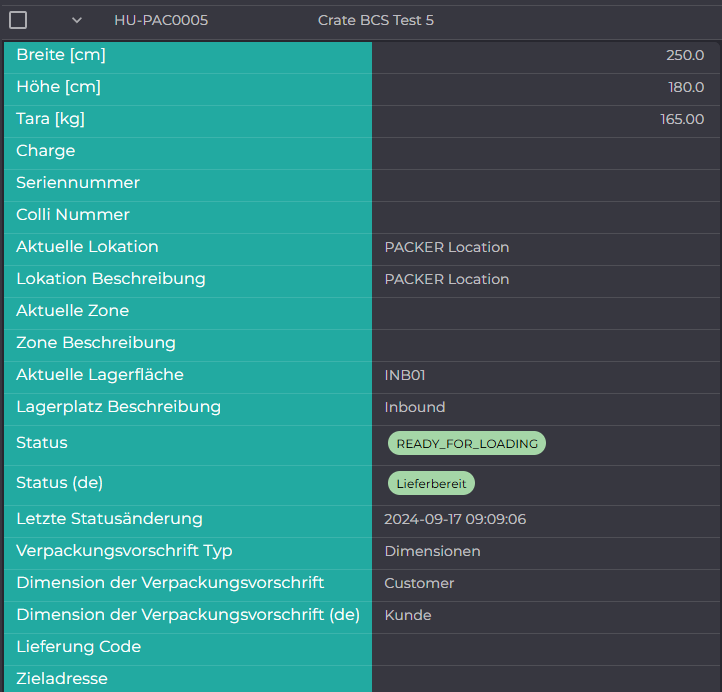The width and height of the screenshot is (722, 692).
Task: Collapse the HU-PAC0005 row details chevron
Action: click(77, 20)
